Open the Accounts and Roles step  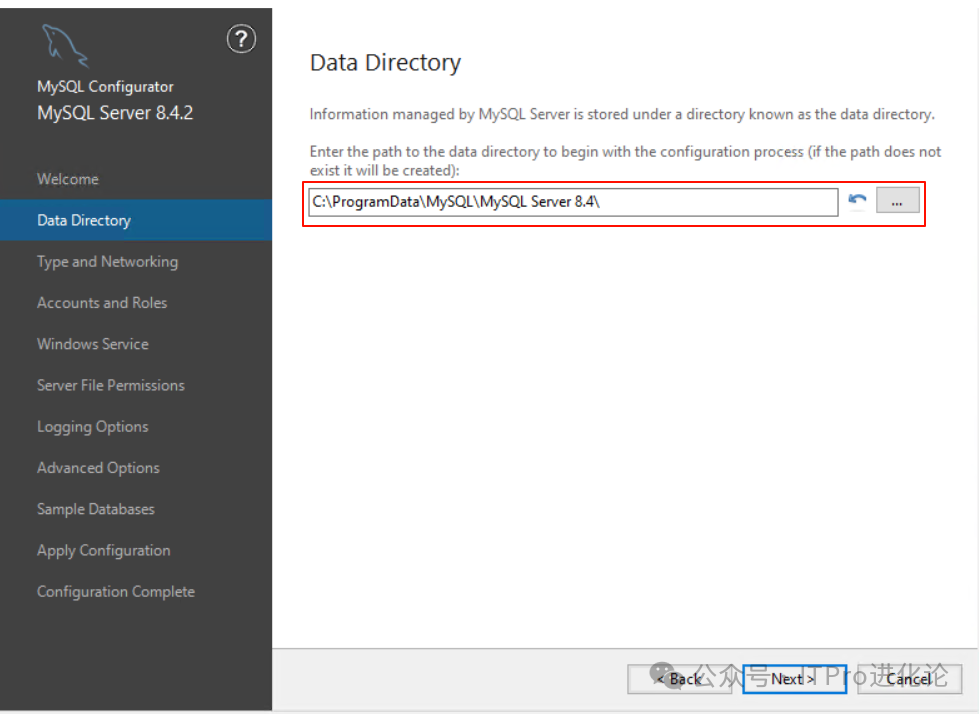pyautogui.click(x=102, y=303)
